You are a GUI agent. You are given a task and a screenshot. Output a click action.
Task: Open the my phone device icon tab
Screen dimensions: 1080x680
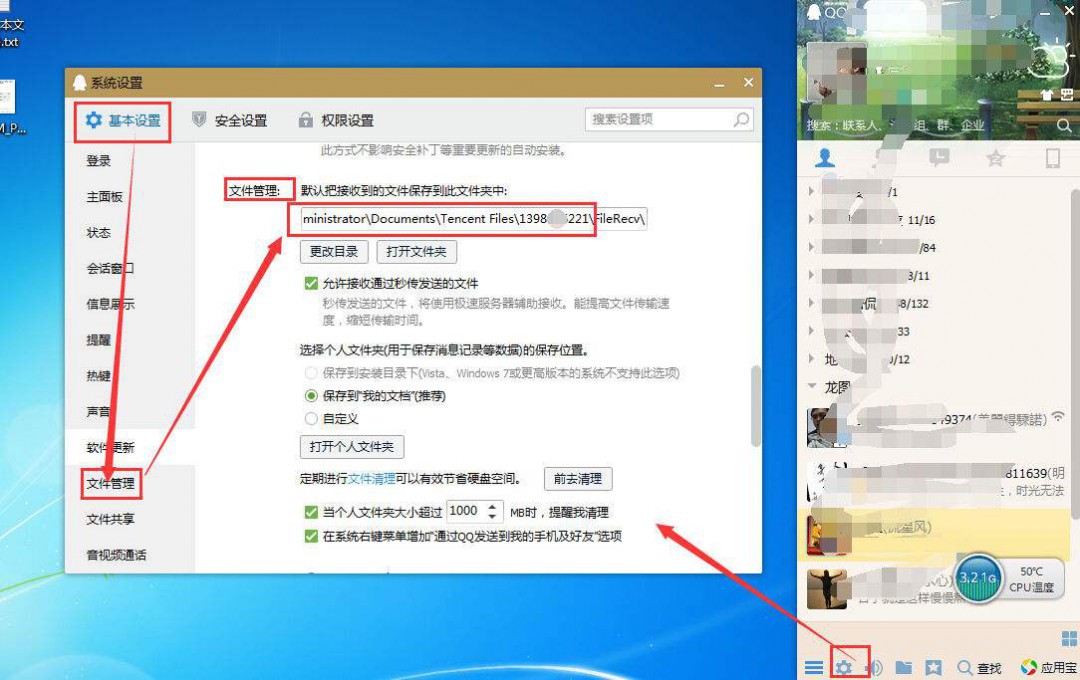(1052, 158)
